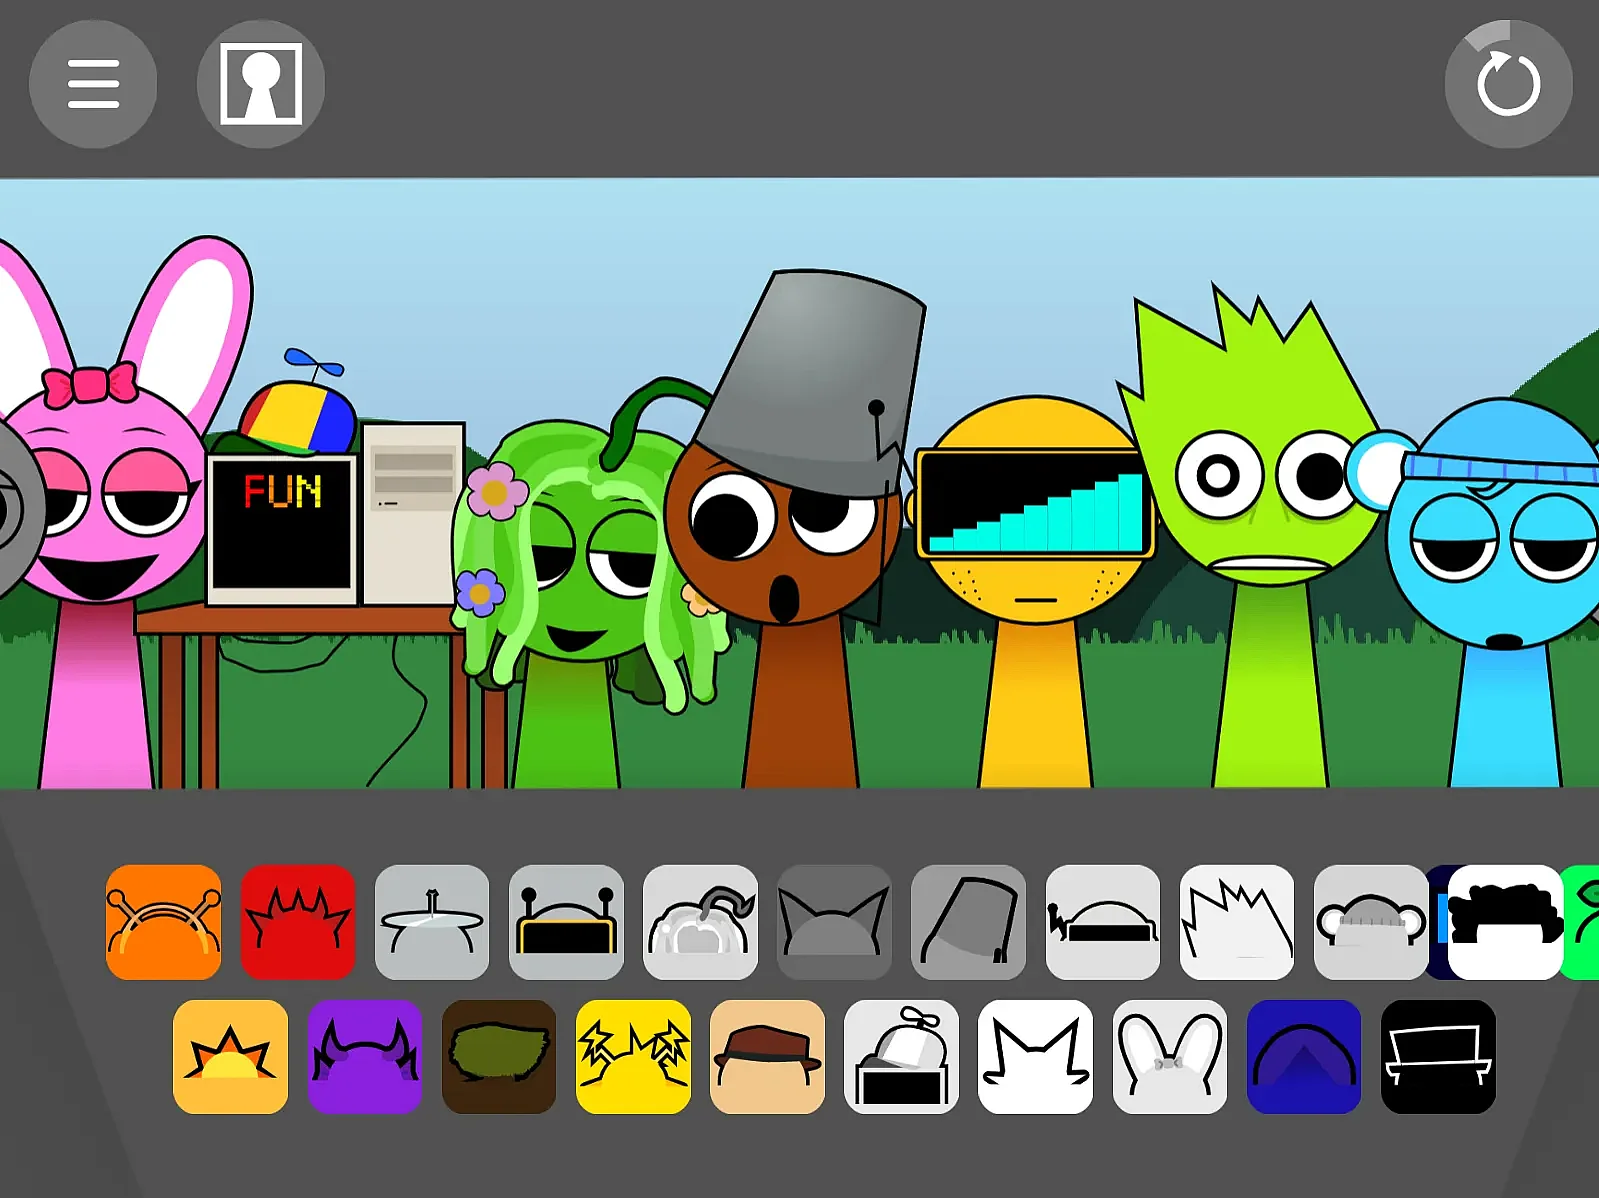Choose the dark brown bush icon

coord(499,1057)
